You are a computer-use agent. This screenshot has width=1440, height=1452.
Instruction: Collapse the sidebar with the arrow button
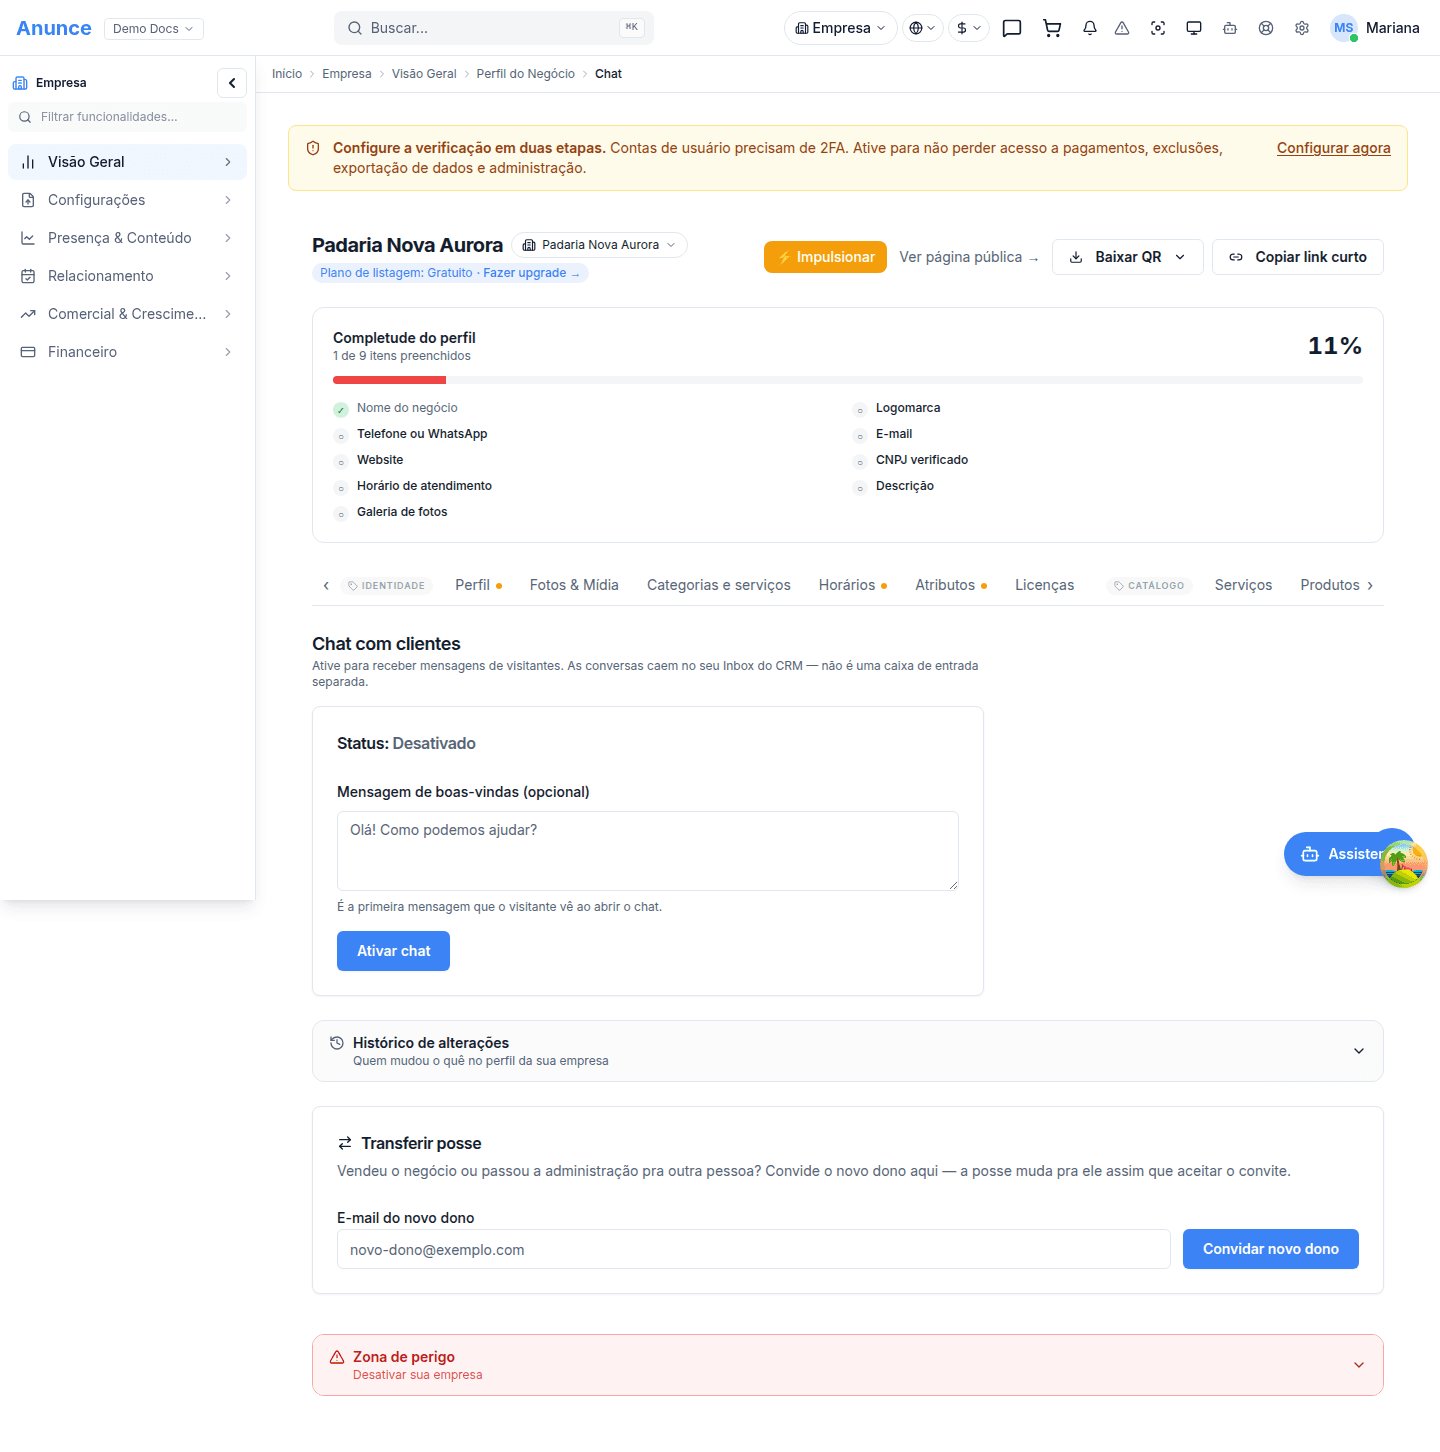tap(232, 83)
